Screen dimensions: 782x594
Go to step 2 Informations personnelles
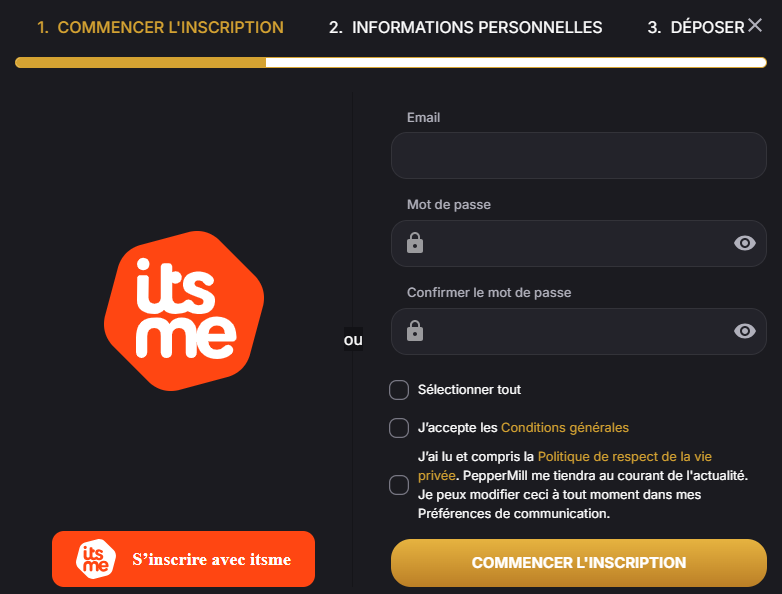click(x=465, y=27)
